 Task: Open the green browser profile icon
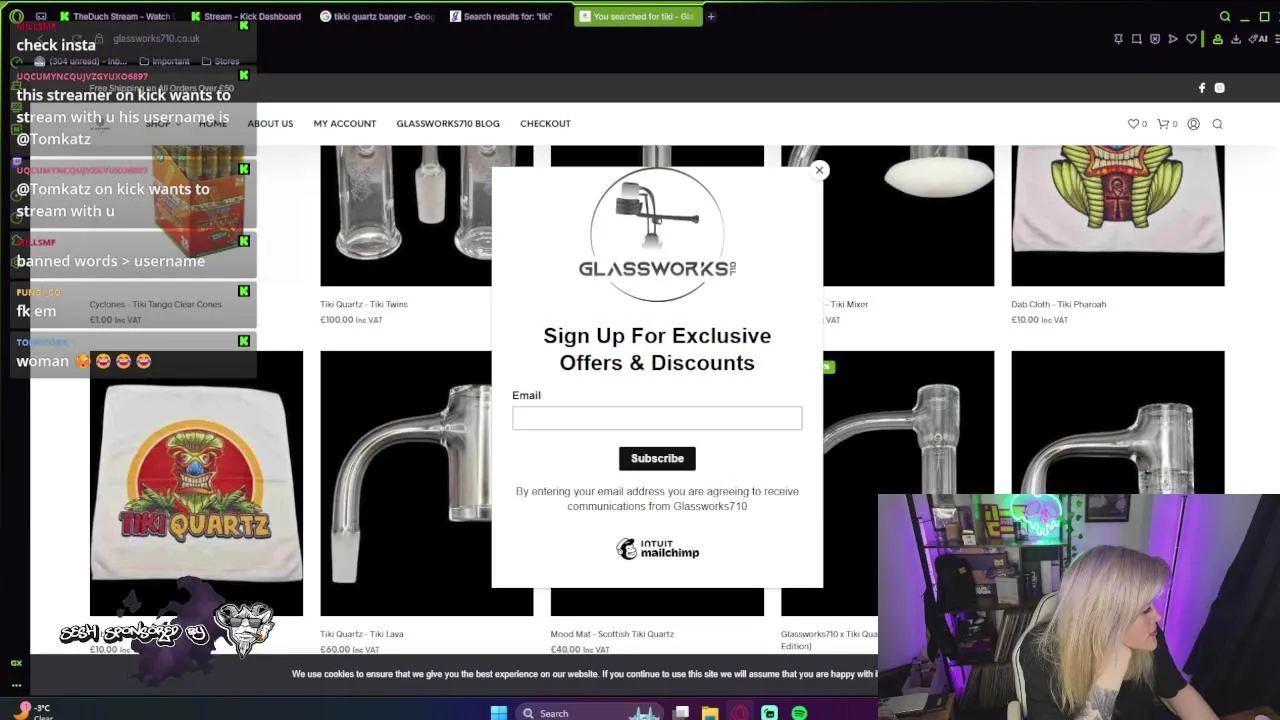[x=1217, y=39]
